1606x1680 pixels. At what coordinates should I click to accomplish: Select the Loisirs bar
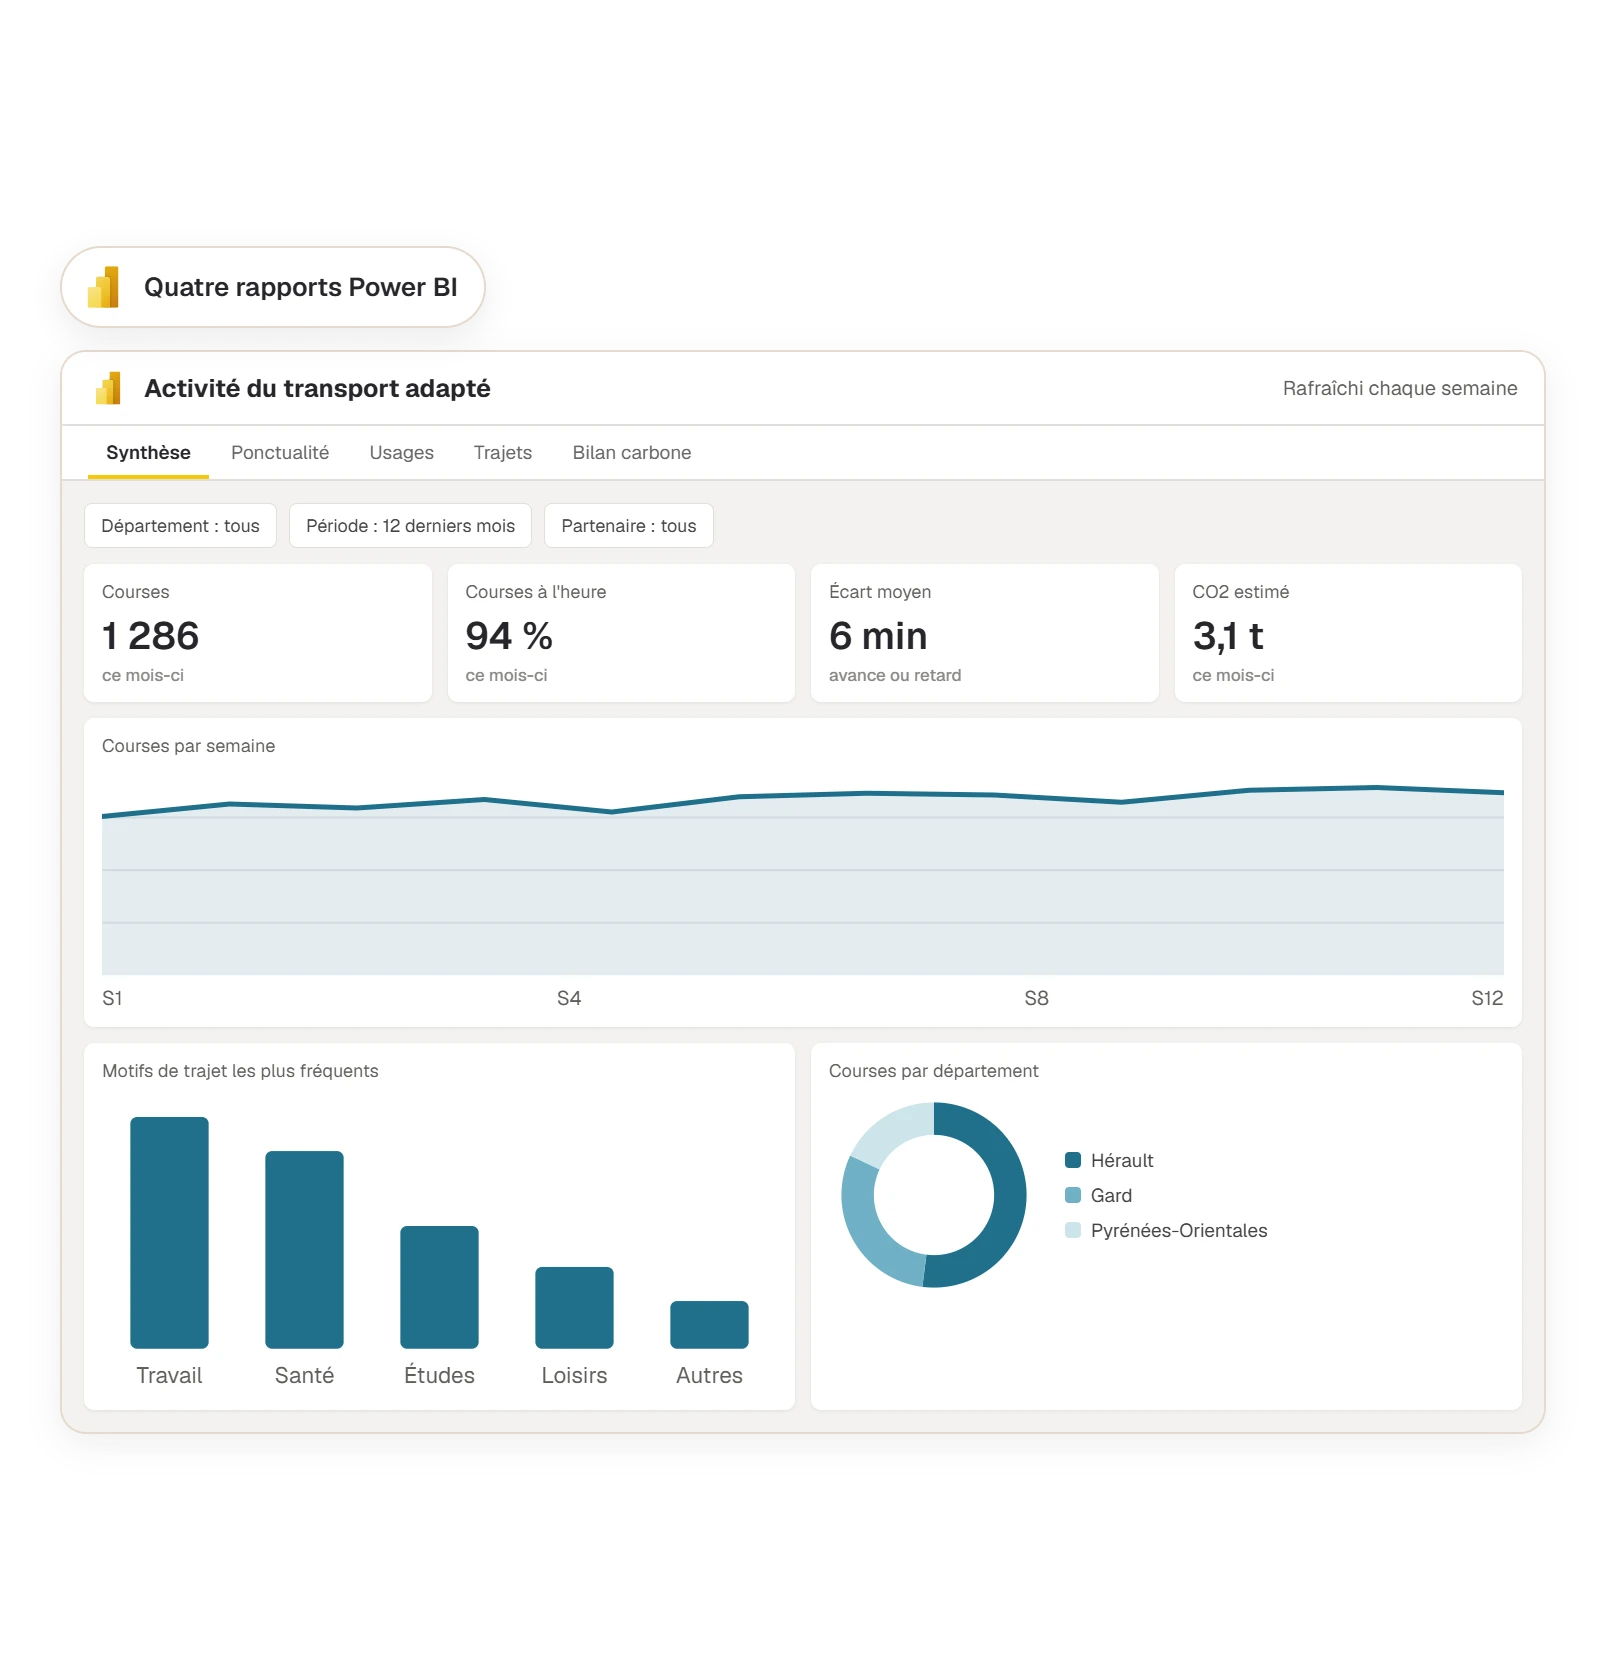(x=574, y=1308)
